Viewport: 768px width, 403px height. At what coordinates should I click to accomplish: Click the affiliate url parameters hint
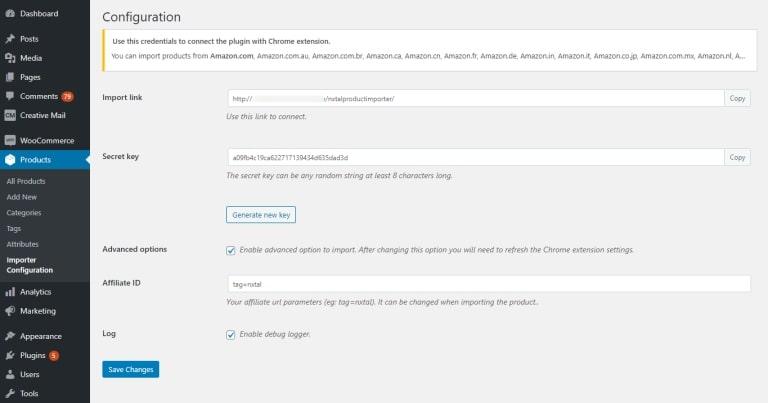[x=383, y=302]
